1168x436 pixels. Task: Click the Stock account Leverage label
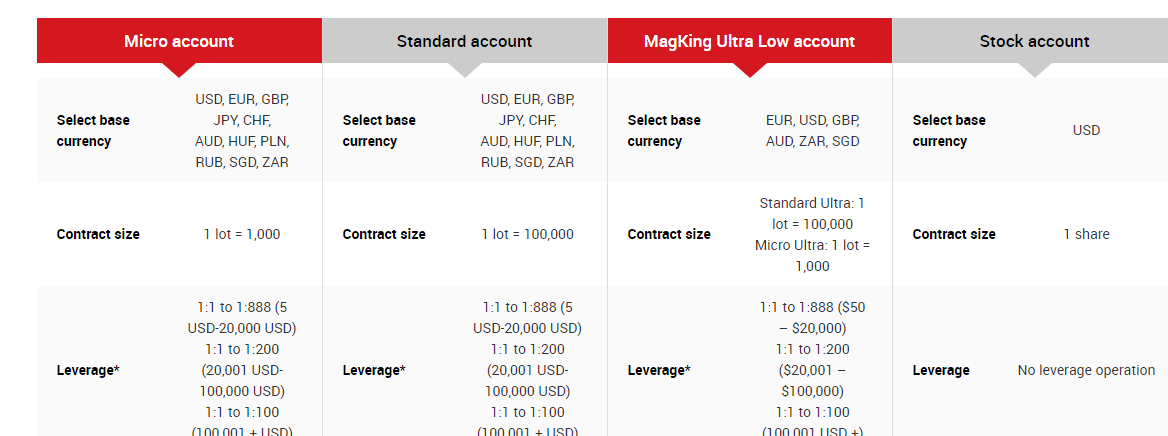click(941, 370)
